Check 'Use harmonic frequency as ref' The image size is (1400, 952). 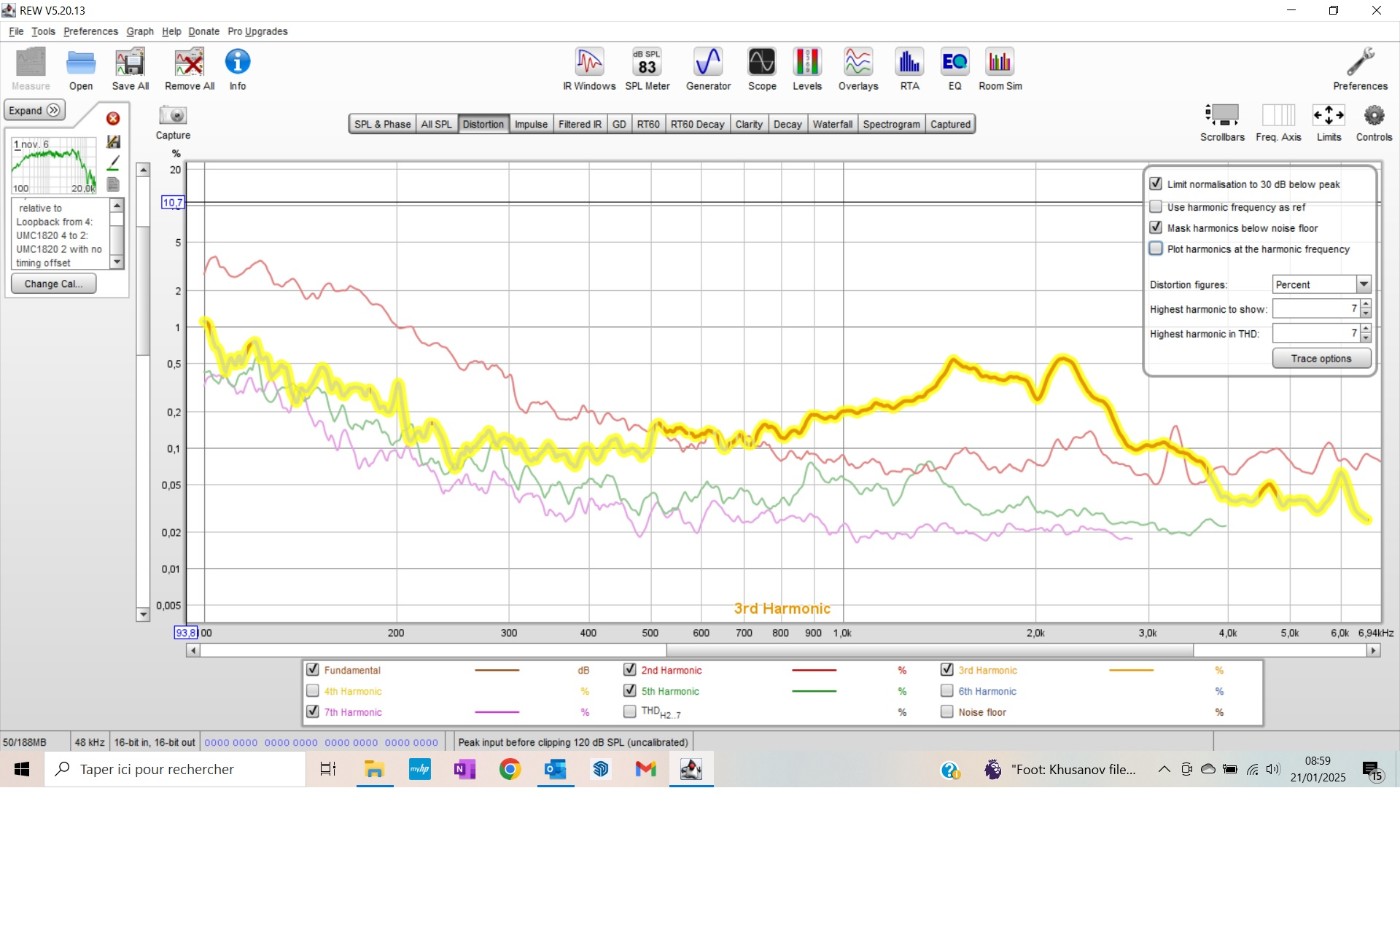[1156, 207]
